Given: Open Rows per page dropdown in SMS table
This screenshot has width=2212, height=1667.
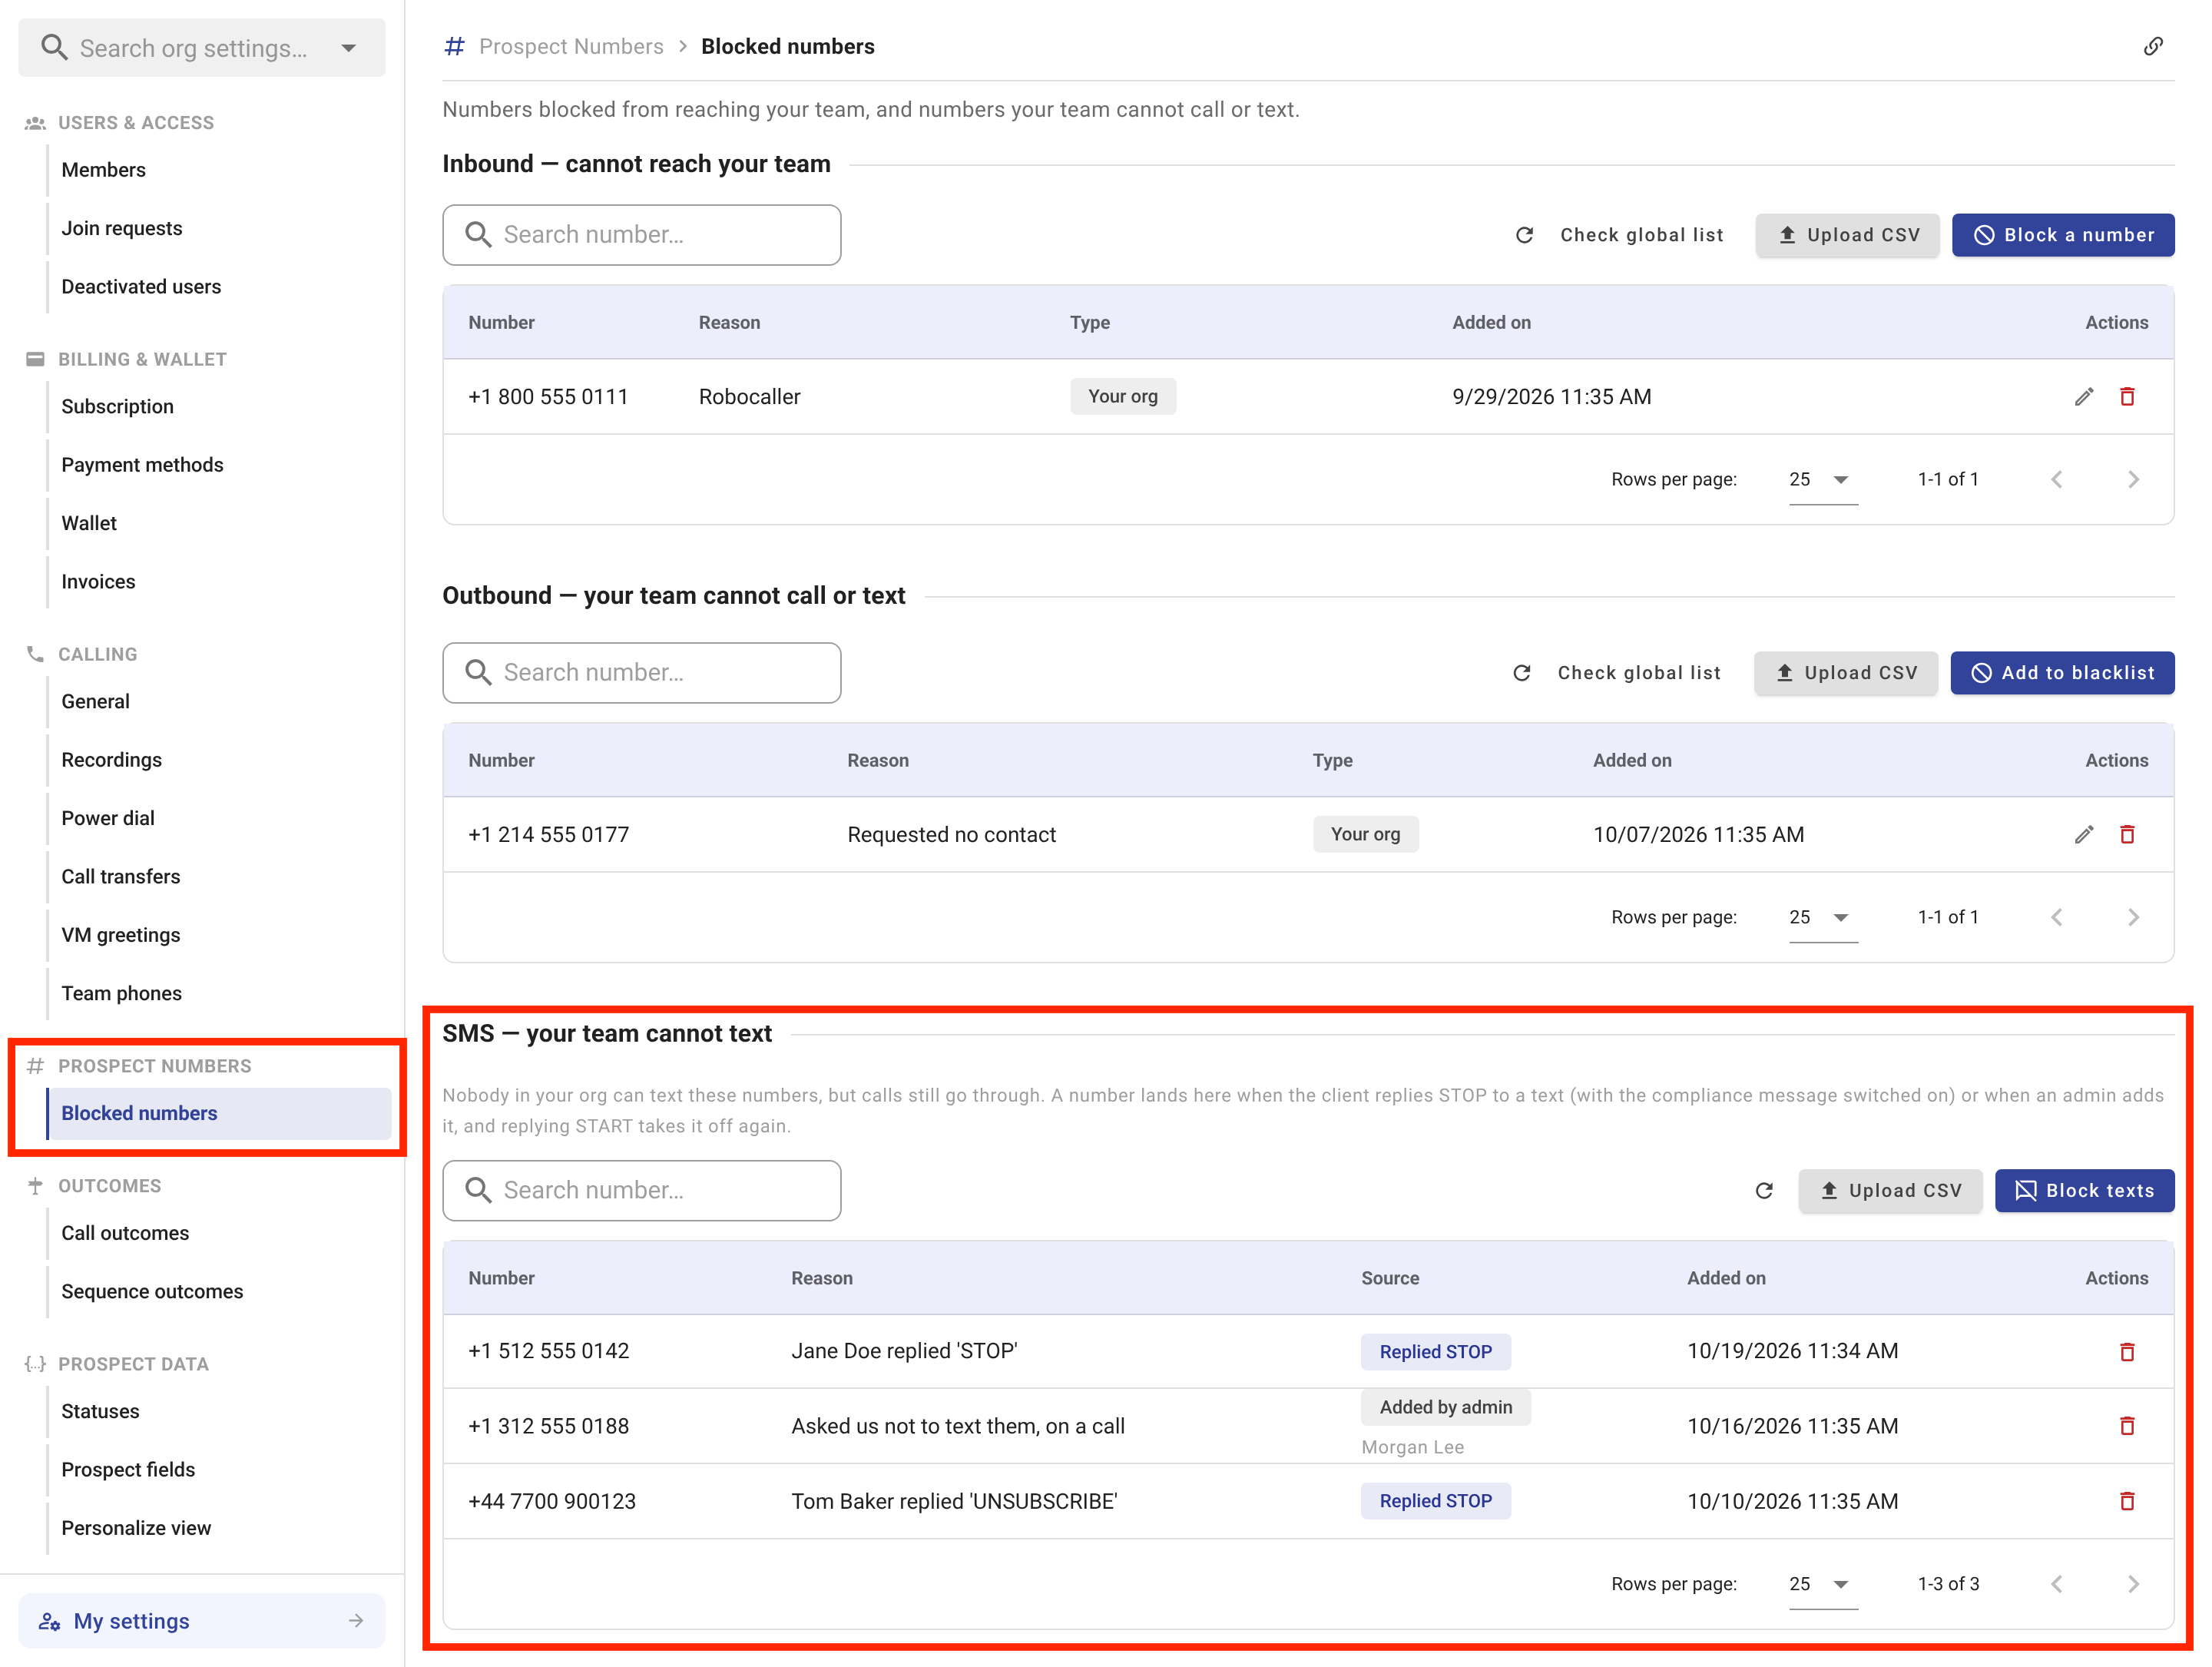Looking at the screenshot, I should pos(1823,1584).
